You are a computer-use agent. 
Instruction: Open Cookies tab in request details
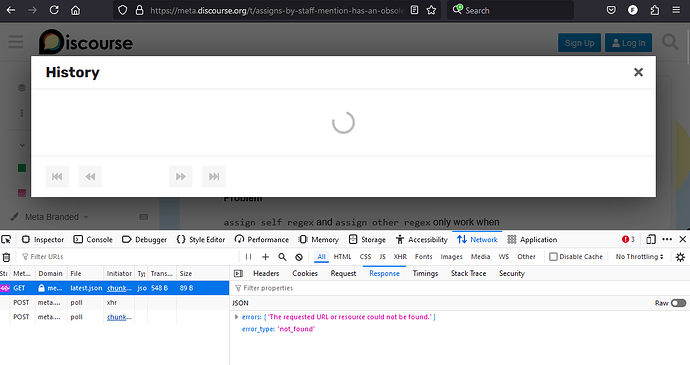pyautogui.click(x=305, y=273)
